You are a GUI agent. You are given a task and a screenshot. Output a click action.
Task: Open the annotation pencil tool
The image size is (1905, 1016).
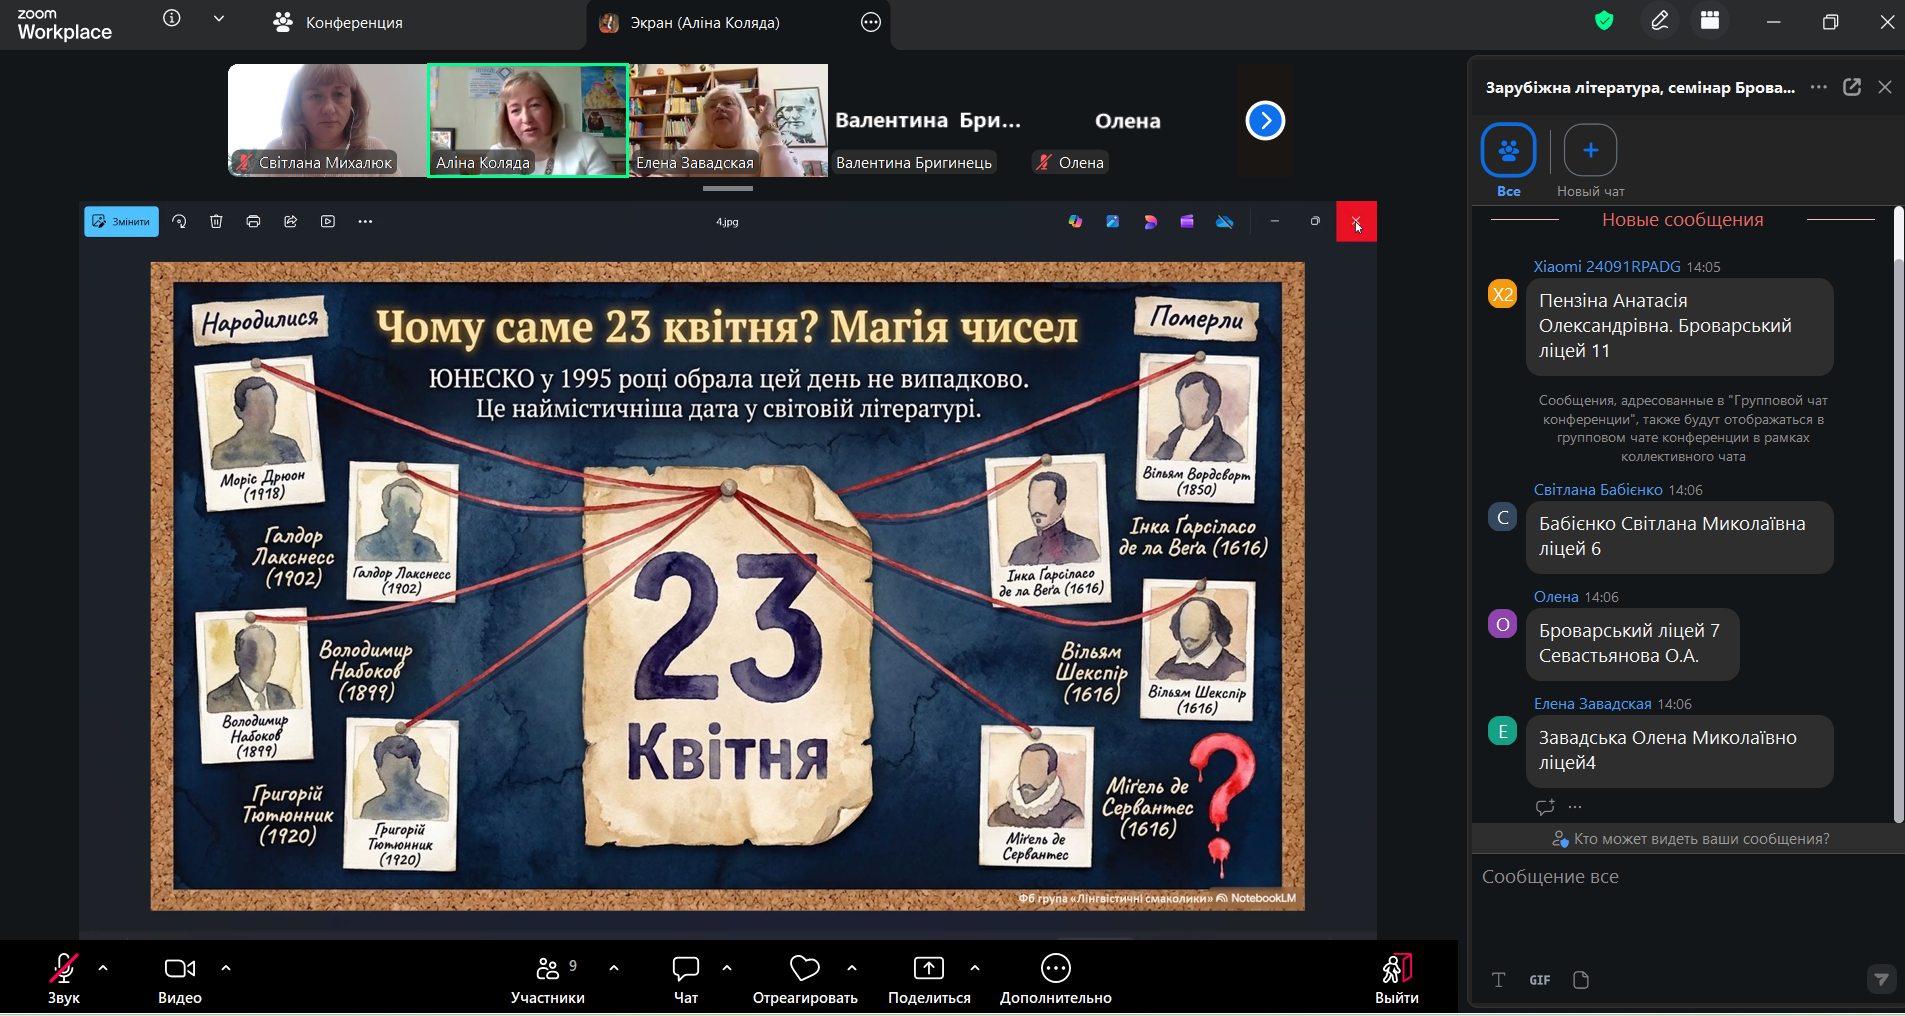click(x=1660, y=21)
